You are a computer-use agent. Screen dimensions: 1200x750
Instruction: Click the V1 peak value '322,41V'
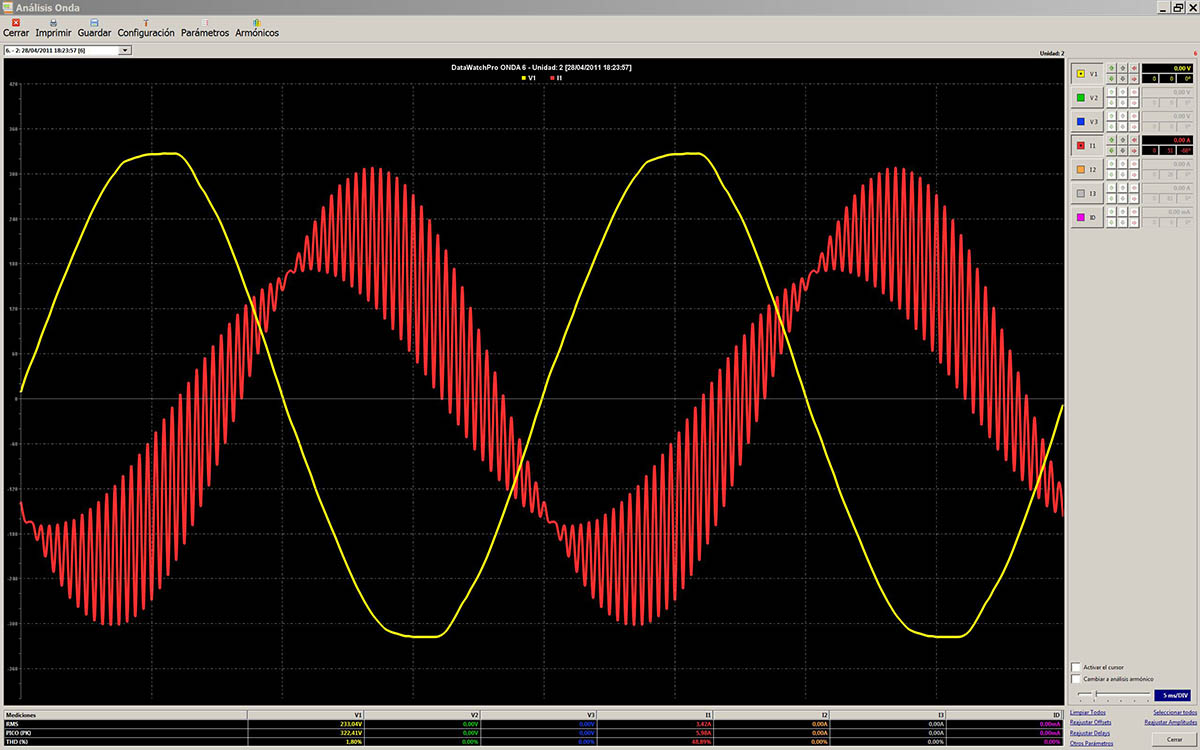point(349,733)
